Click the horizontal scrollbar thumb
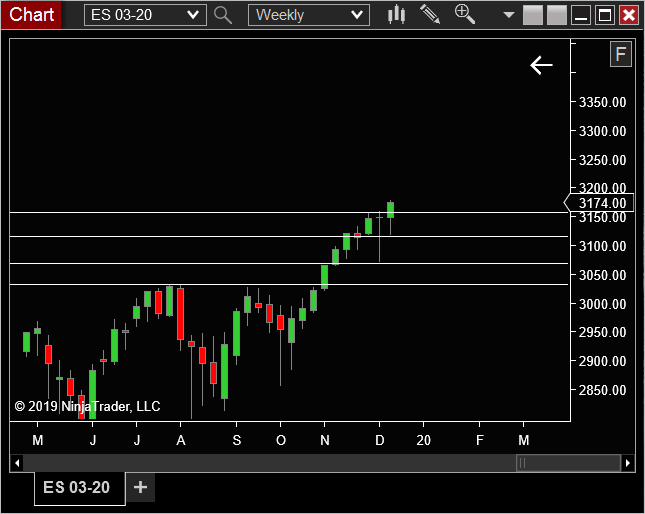Image resolution: width=645 pixels, height=514 pixels. [x=568, y=463]
